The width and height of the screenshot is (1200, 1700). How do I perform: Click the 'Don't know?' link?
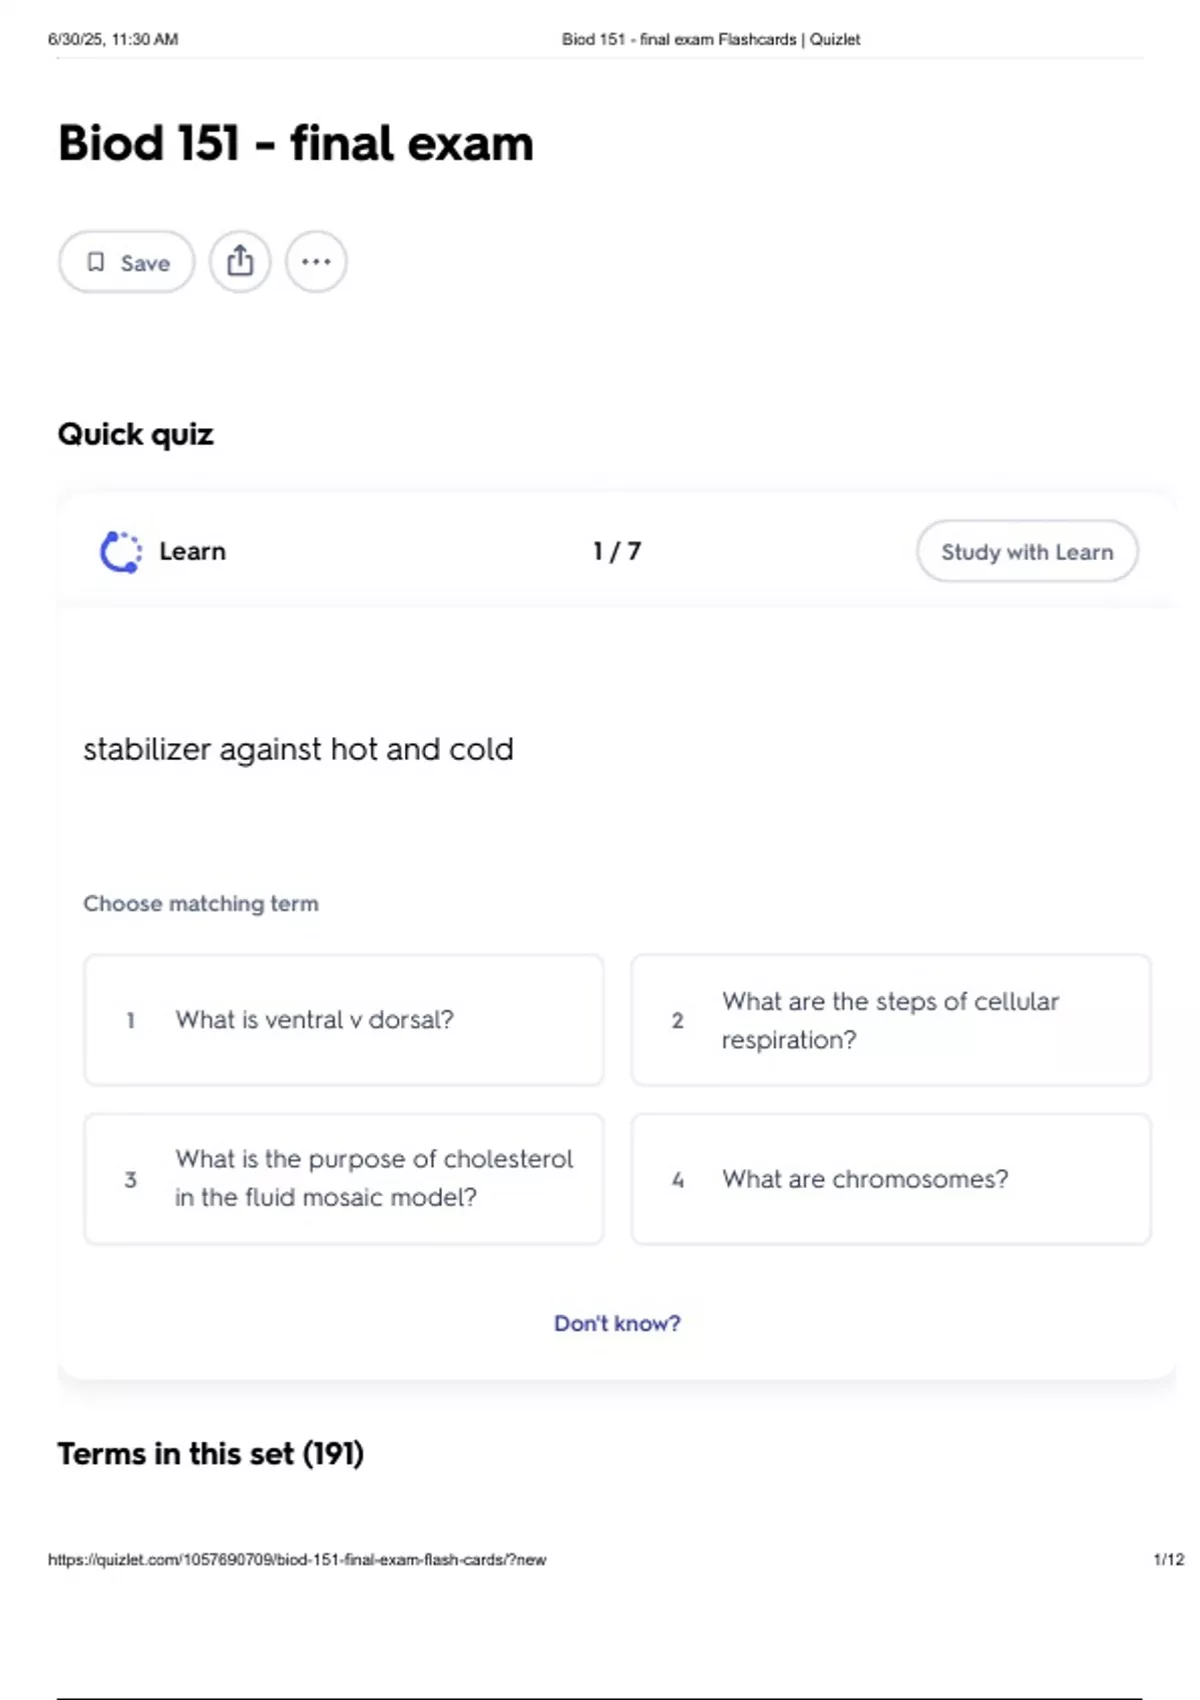click(x=617, y=1323)
